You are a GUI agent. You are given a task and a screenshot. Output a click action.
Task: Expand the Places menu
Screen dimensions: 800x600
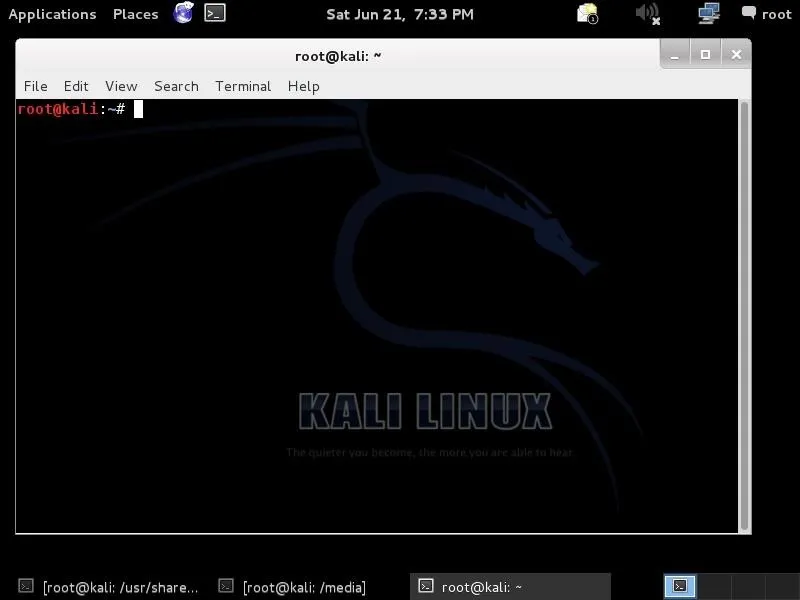[x=135, y=14]
